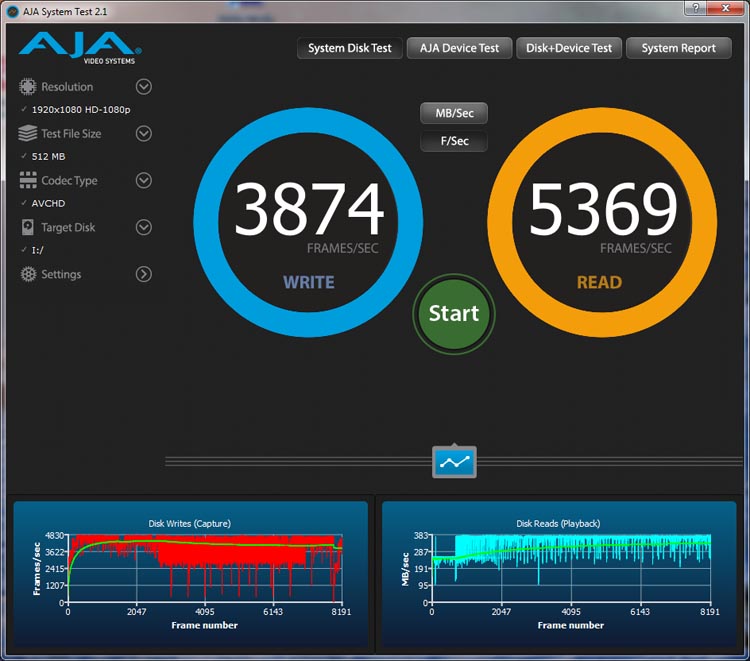Expand the Test File Size dropdown
Screen dimensions: 750x661
tap(143, 134)
